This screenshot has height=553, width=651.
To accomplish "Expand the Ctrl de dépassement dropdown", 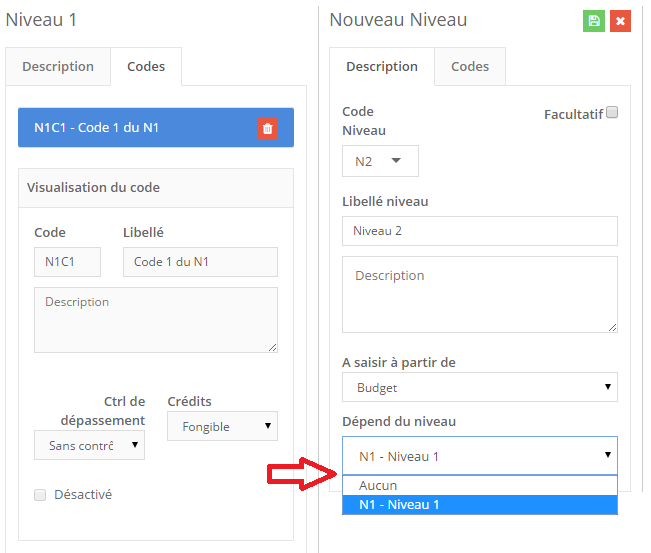I will 89,445.
